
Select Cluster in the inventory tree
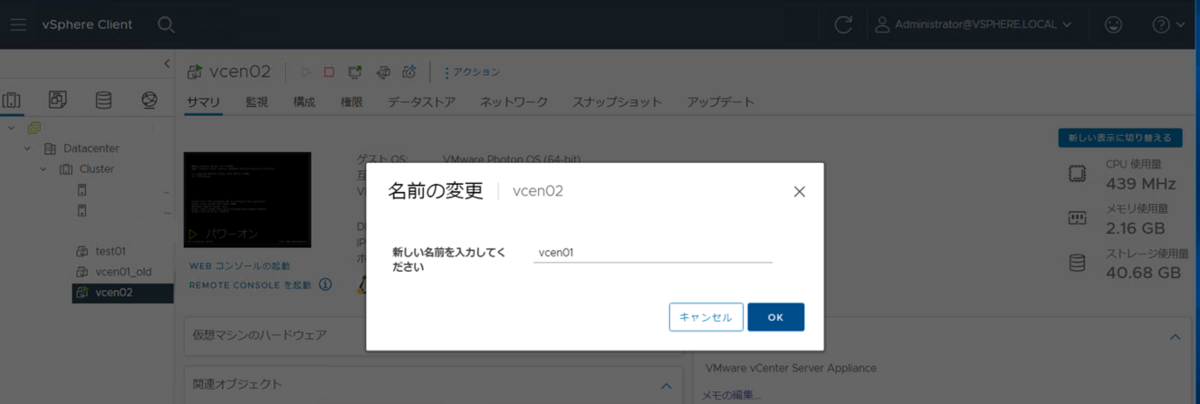pos(97,169)
